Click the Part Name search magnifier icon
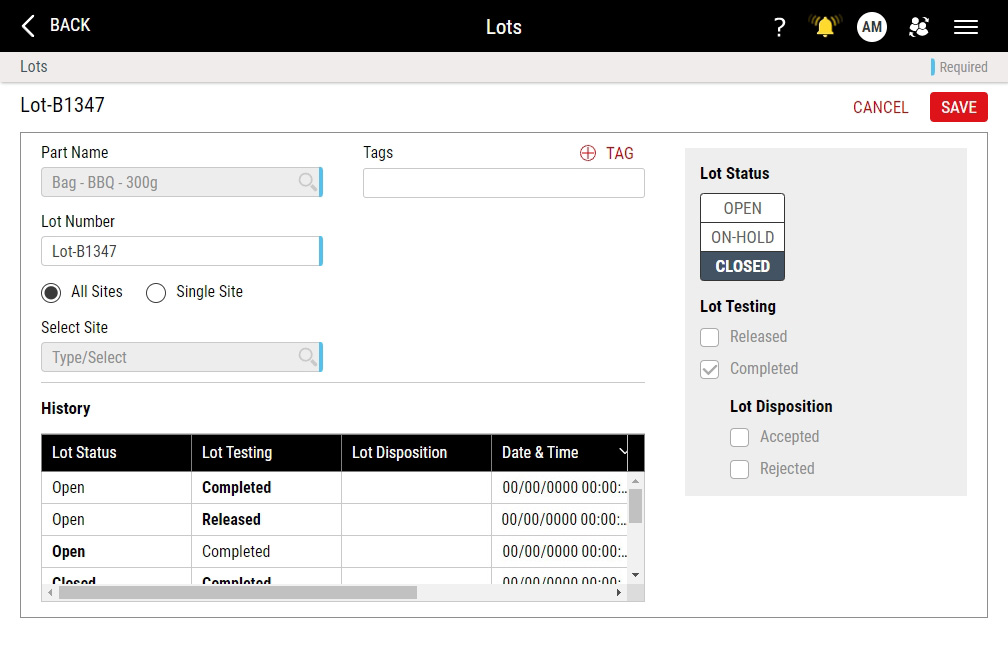 [x=307, y=182]
